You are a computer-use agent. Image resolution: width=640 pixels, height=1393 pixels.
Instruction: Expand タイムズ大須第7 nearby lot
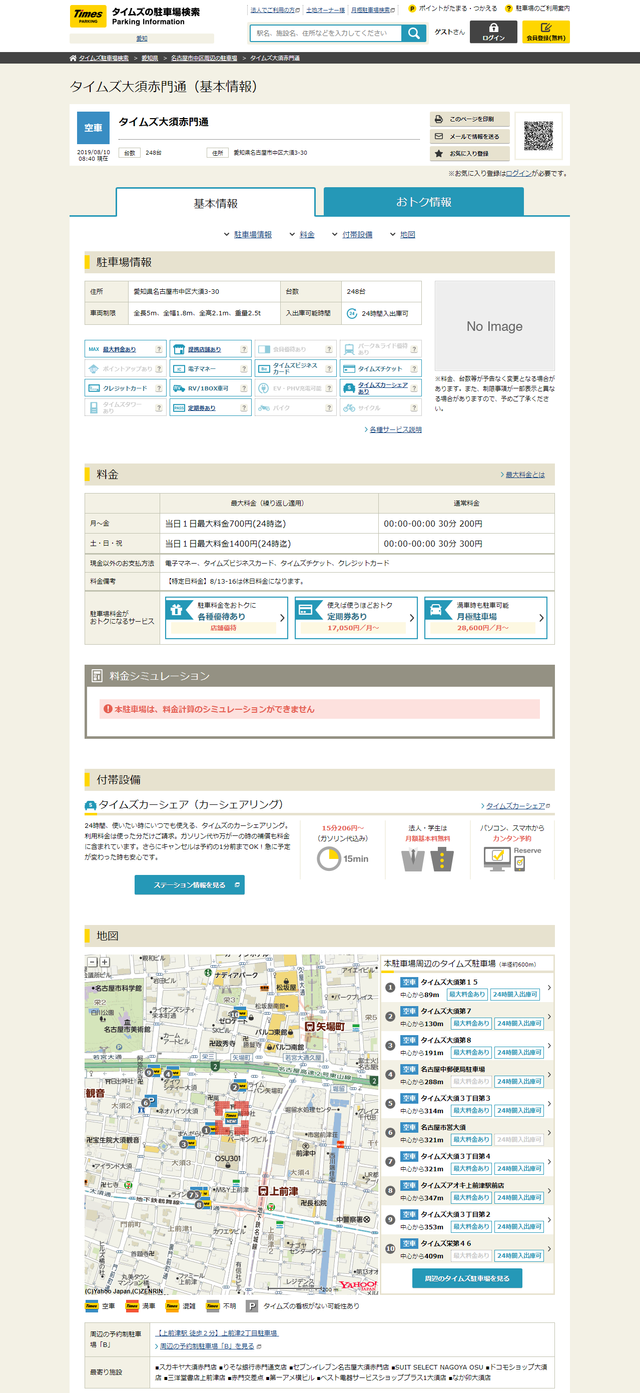469,1017
